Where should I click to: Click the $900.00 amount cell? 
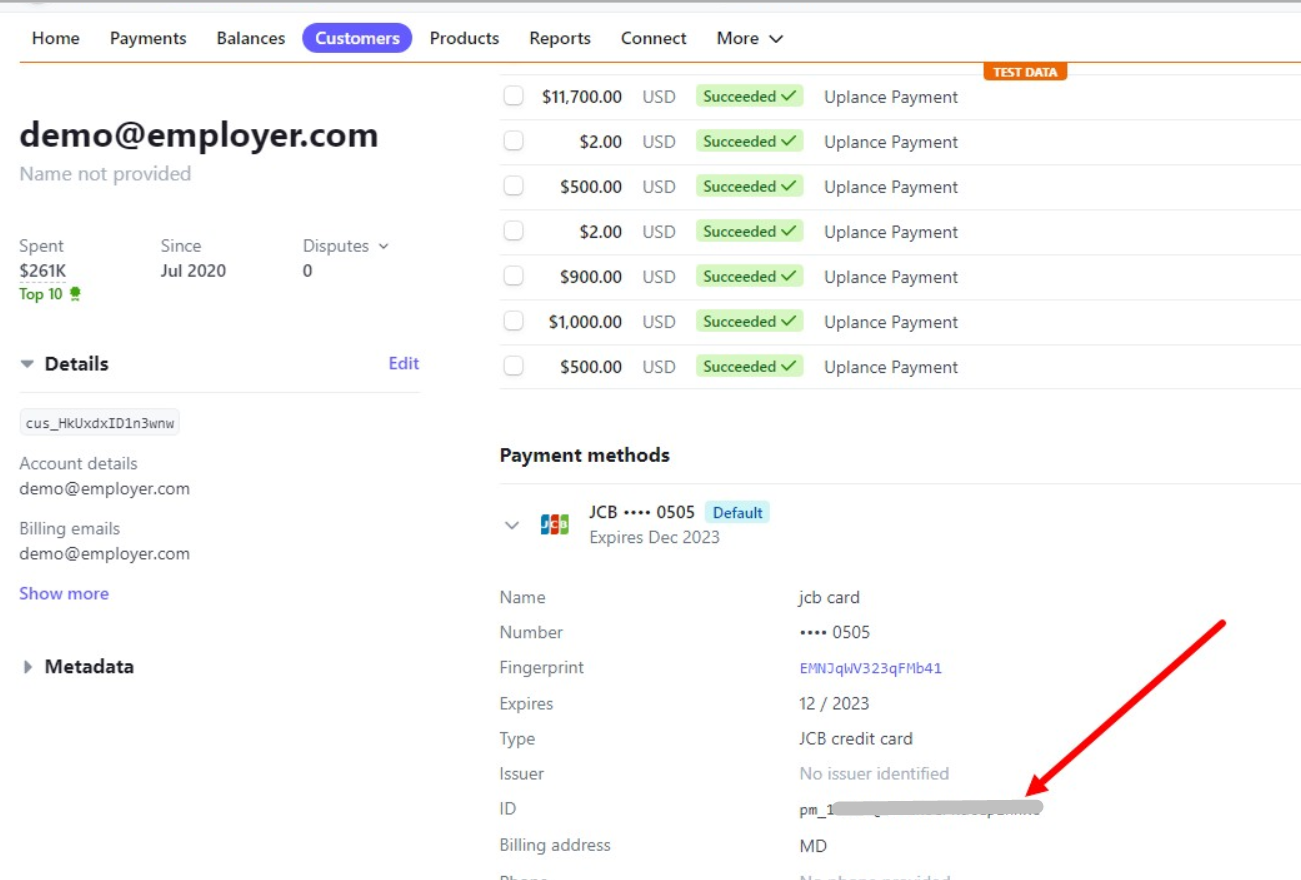(x=591, y=277)
